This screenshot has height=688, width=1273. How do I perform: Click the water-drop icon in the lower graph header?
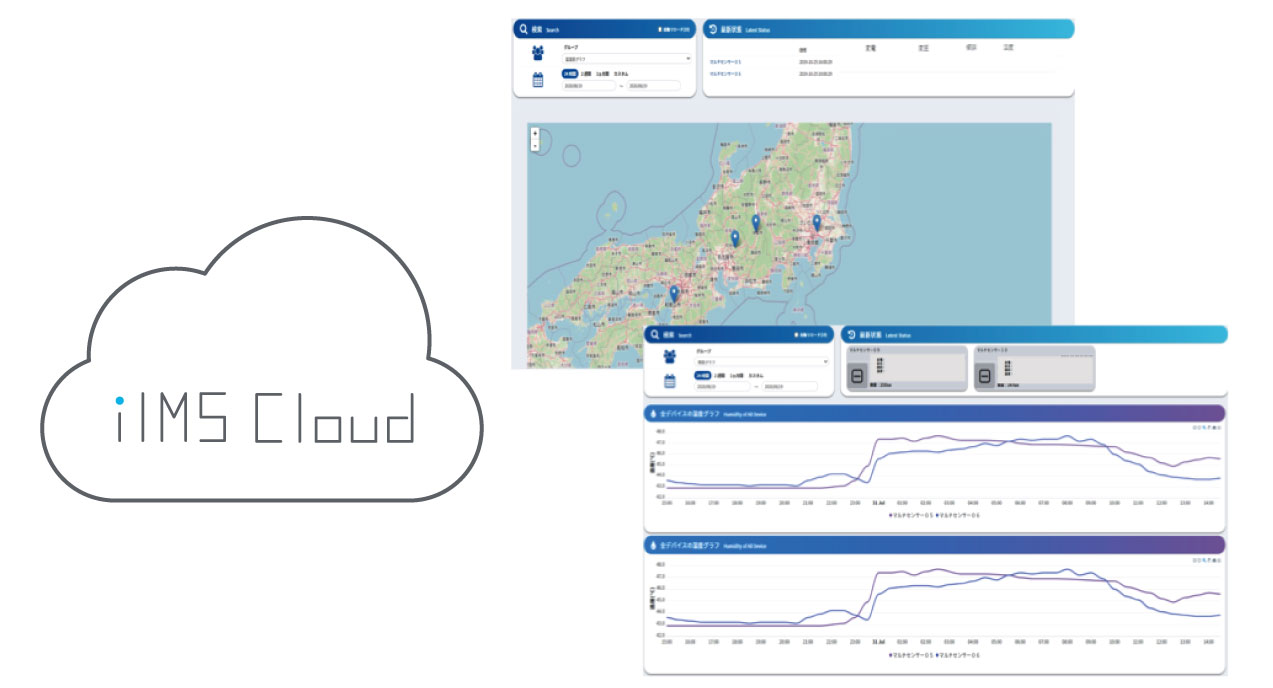pos(653,546)
